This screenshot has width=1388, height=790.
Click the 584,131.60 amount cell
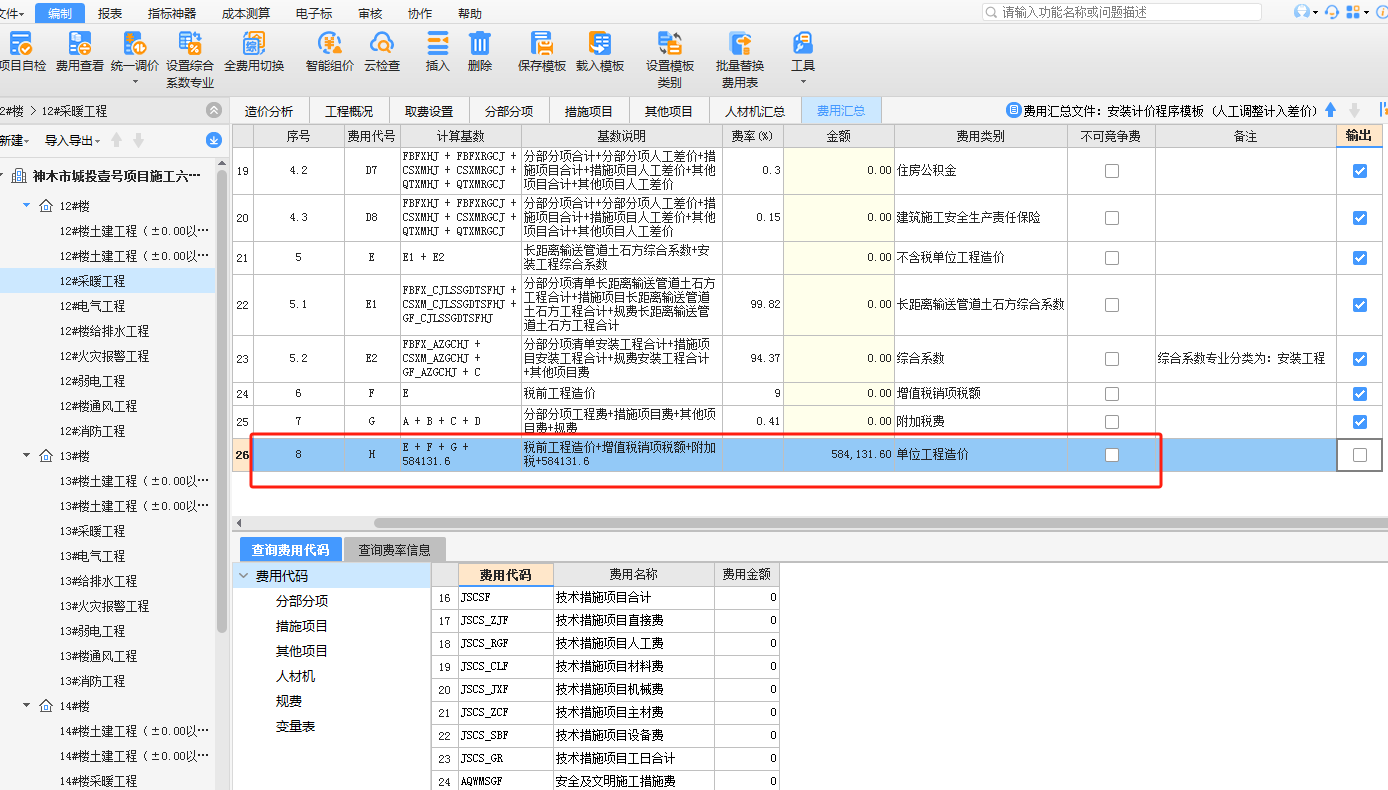pos(839,455)
